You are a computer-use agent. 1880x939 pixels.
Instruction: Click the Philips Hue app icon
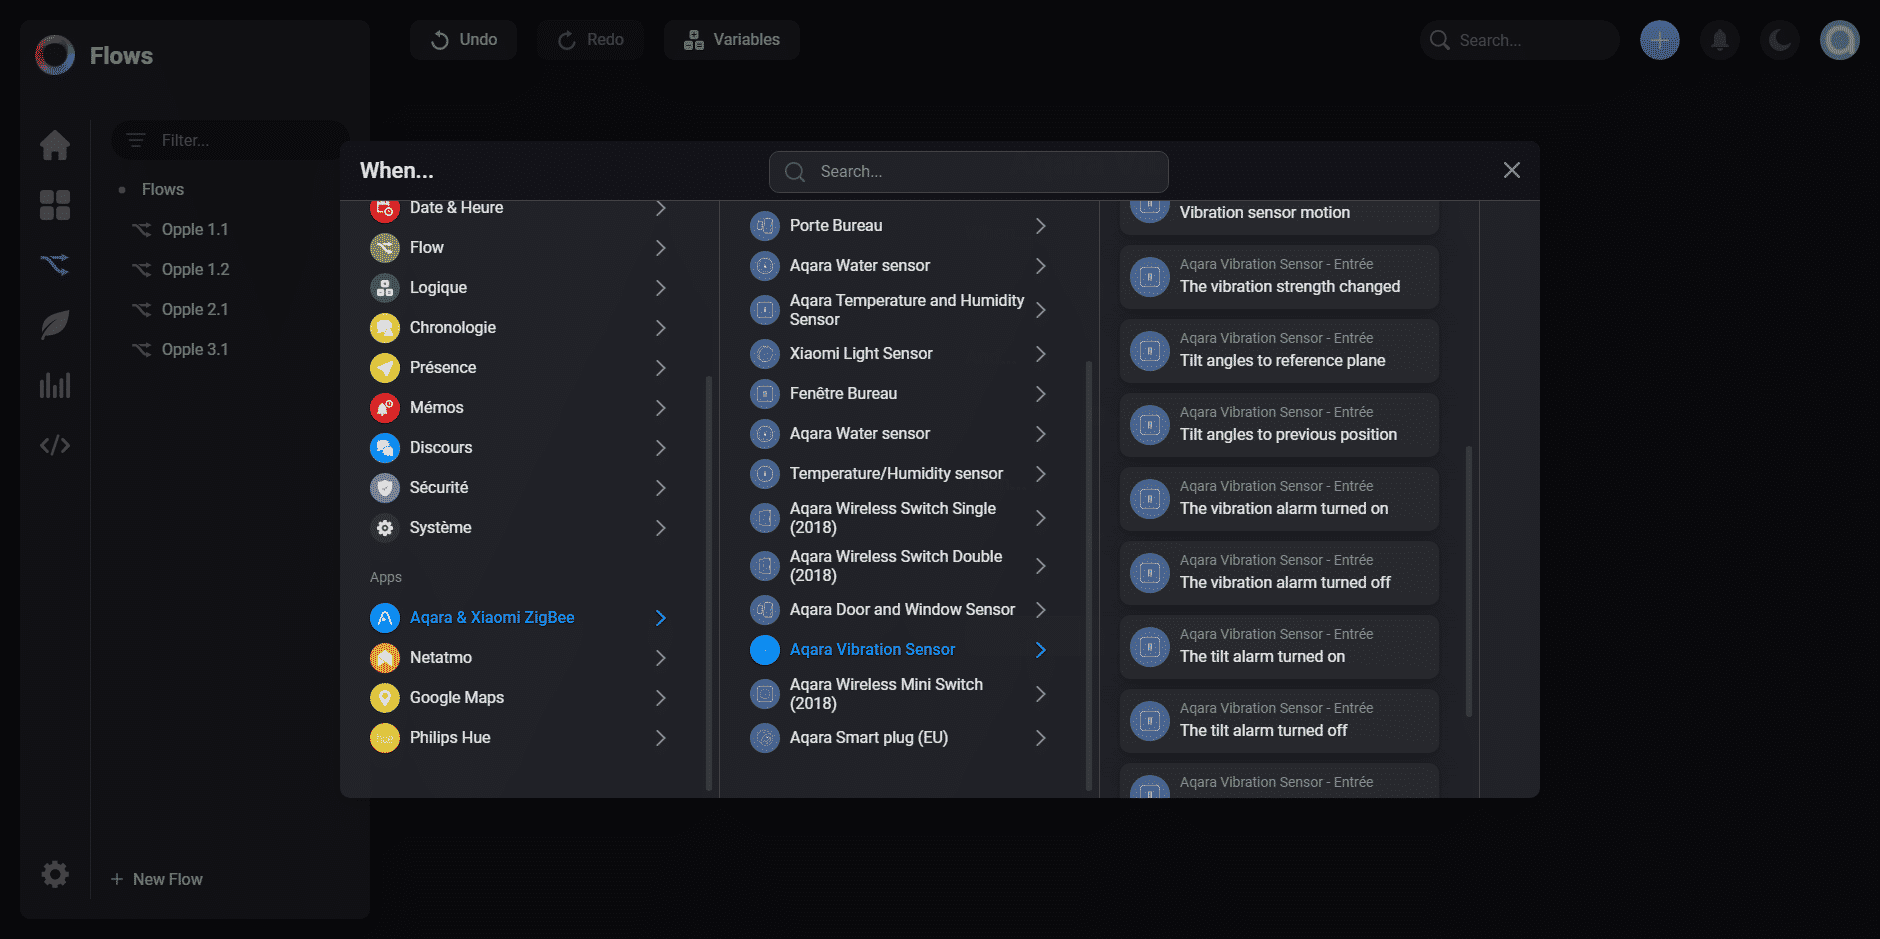coord(385,738)
